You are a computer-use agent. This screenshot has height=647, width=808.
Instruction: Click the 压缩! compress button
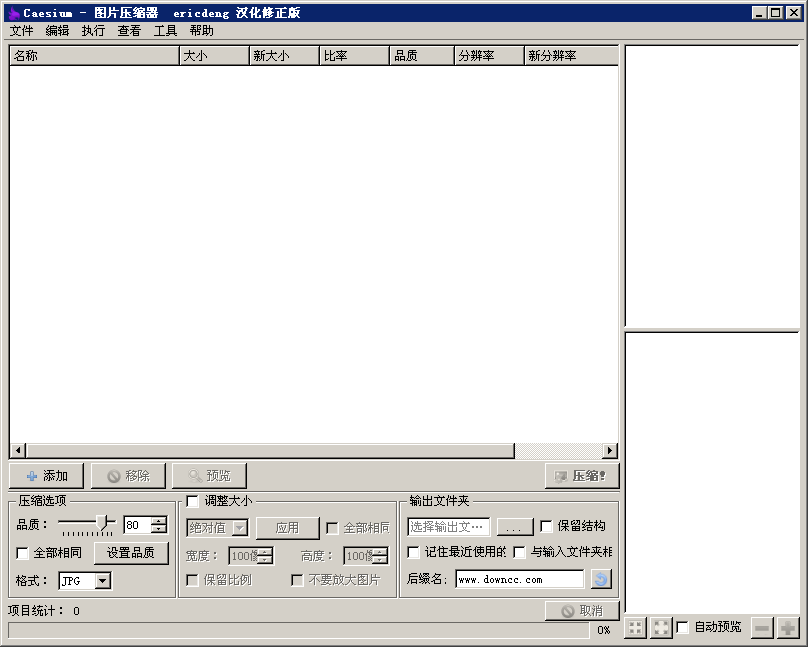[581, 476]
